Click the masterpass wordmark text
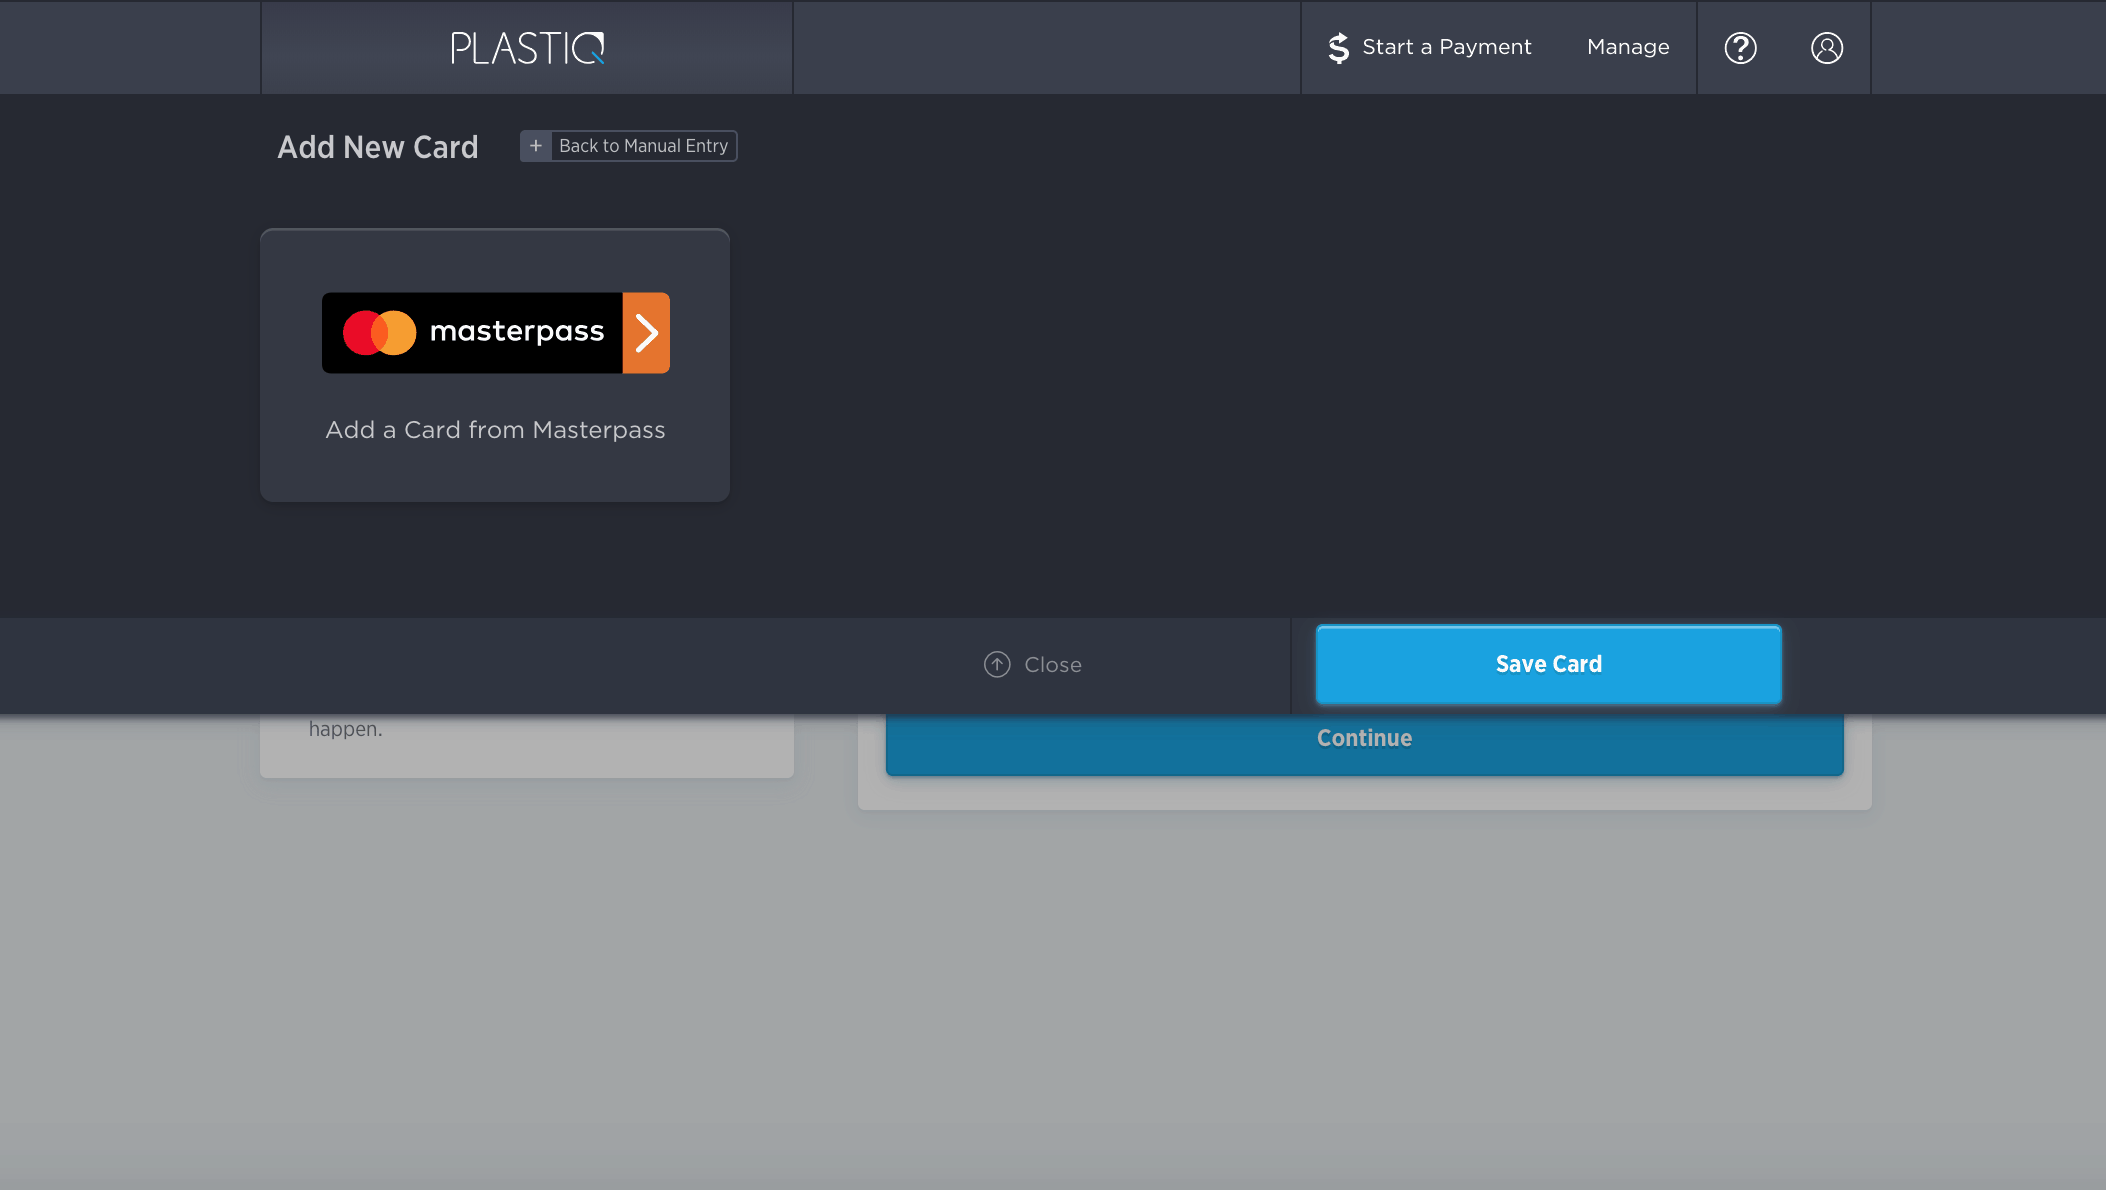 [x=517, y=331]
